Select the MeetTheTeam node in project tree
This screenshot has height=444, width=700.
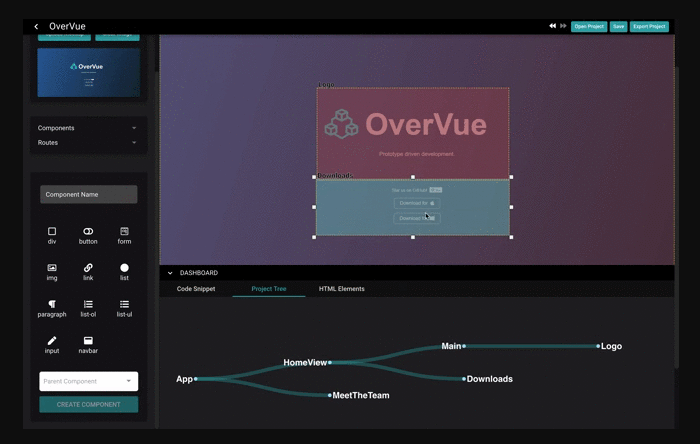358,395
